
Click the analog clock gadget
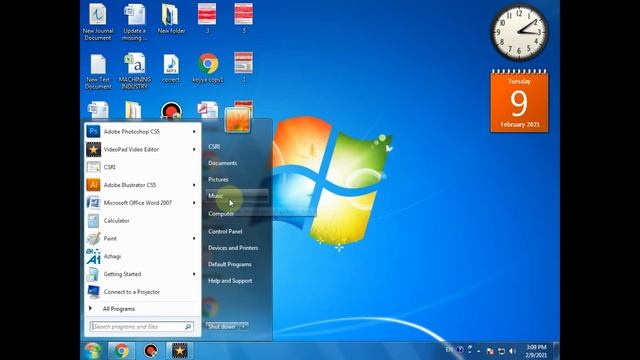click(x=519, y=32)
